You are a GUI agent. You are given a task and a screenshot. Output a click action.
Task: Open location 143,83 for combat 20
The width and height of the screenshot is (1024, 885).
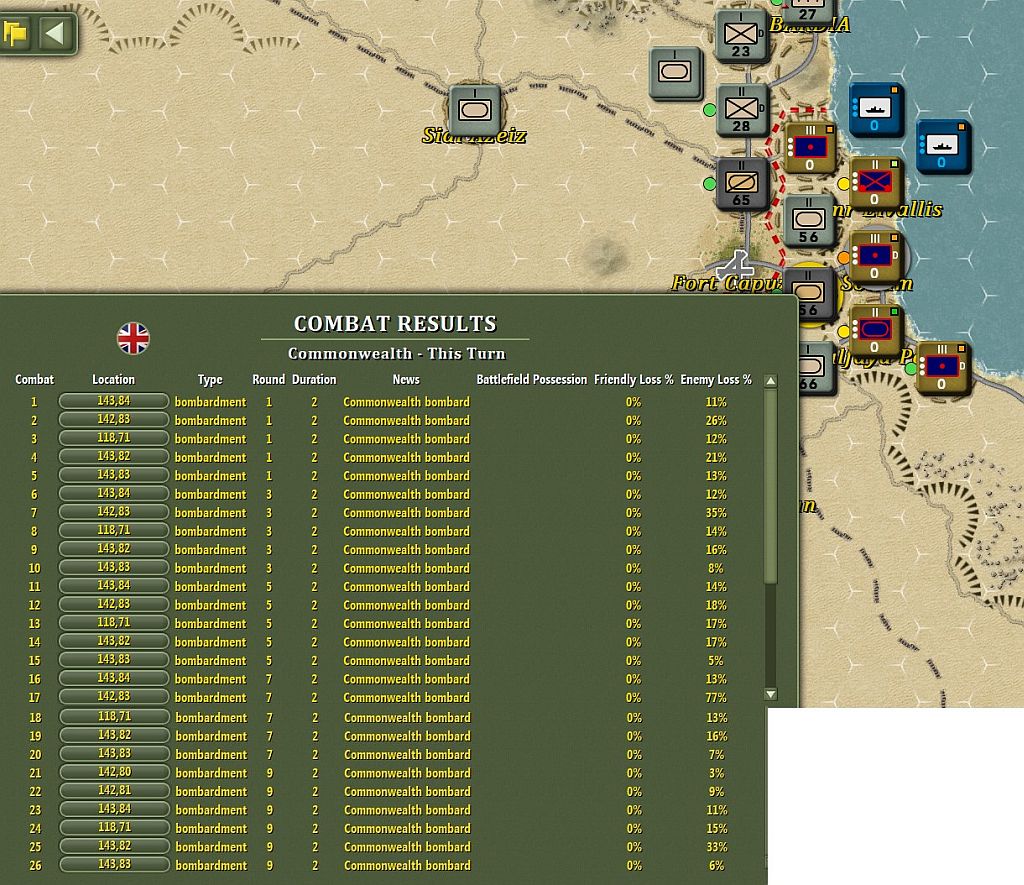(x=114, y=753)
